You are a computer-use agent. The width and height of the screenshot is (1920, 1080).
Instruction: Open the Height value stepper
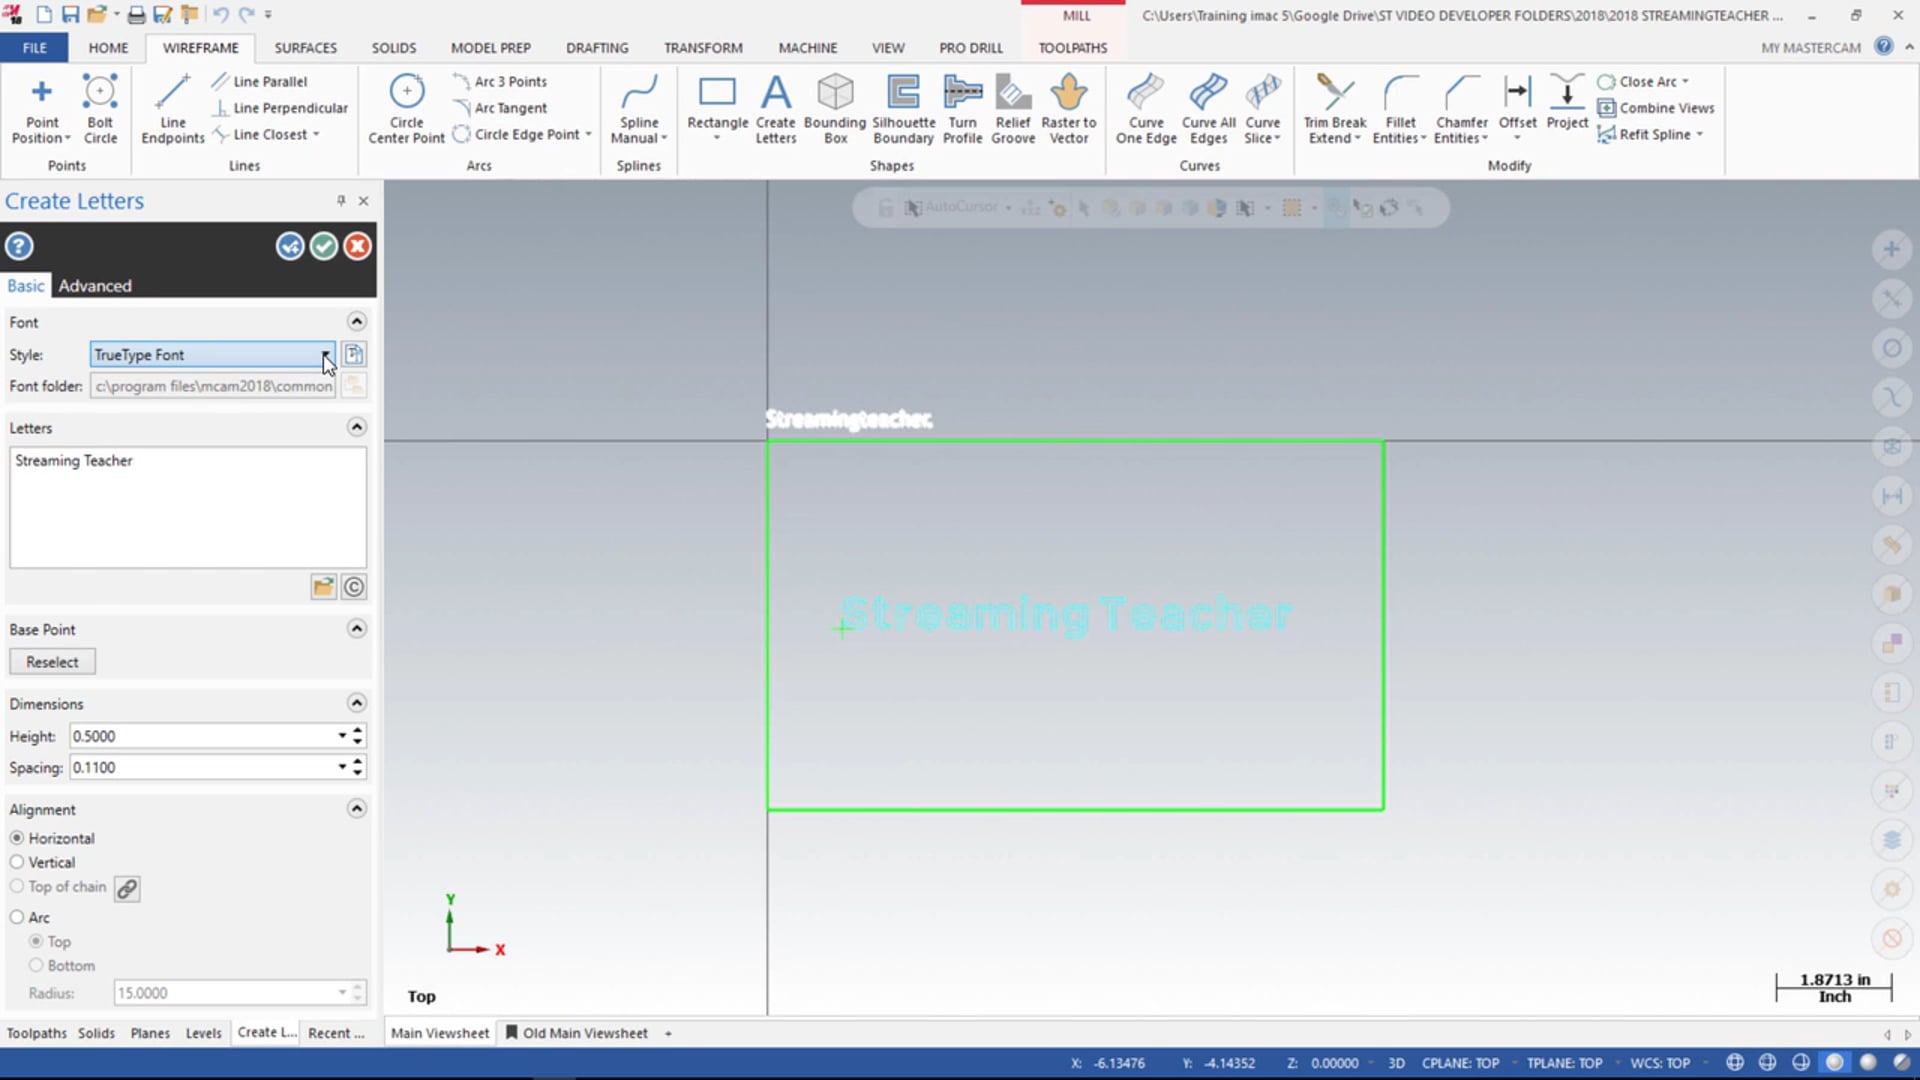pos(359,735)
